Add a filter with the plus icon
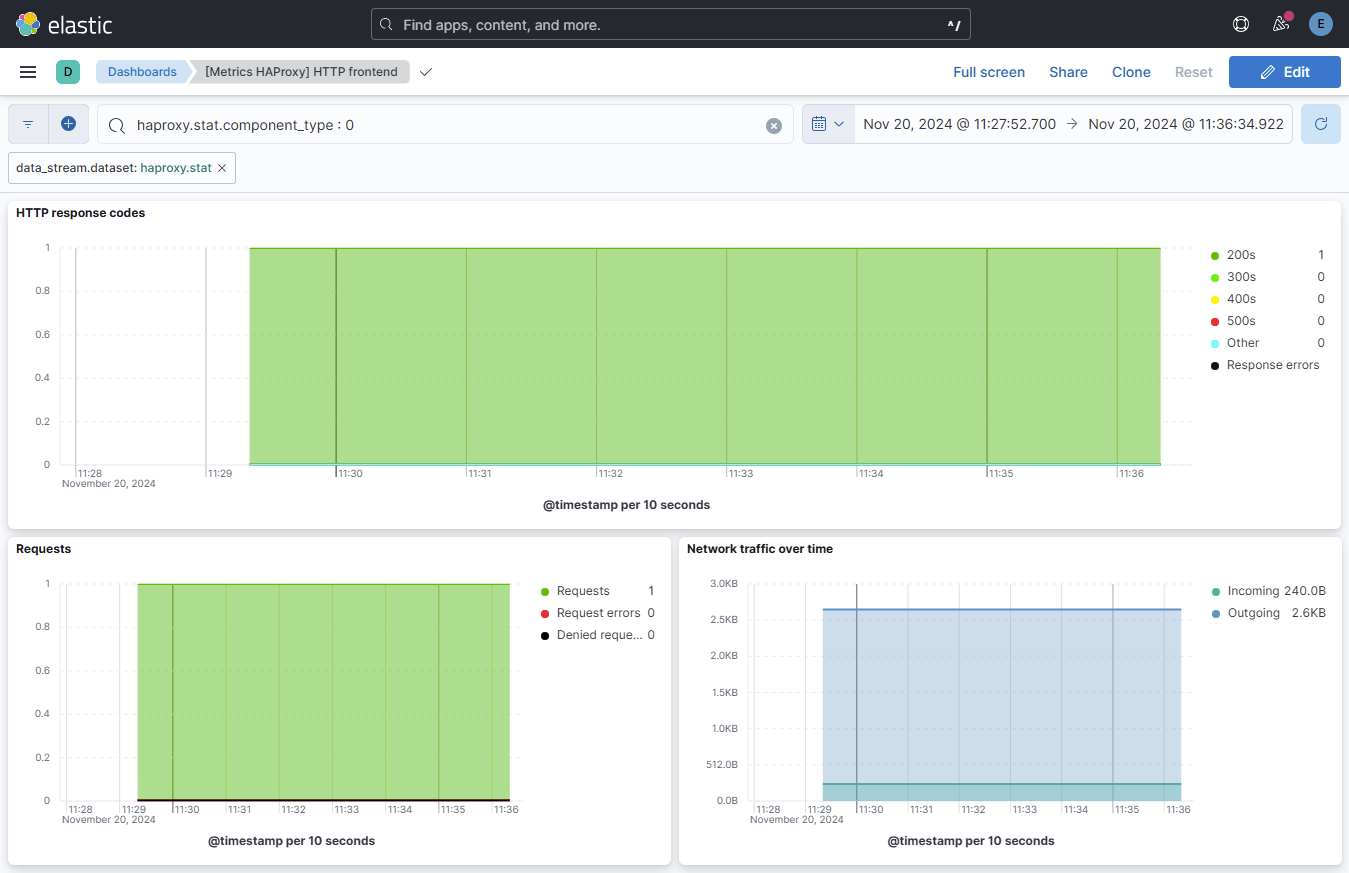This screenshot has height=873, width=1349. (68, 123)
